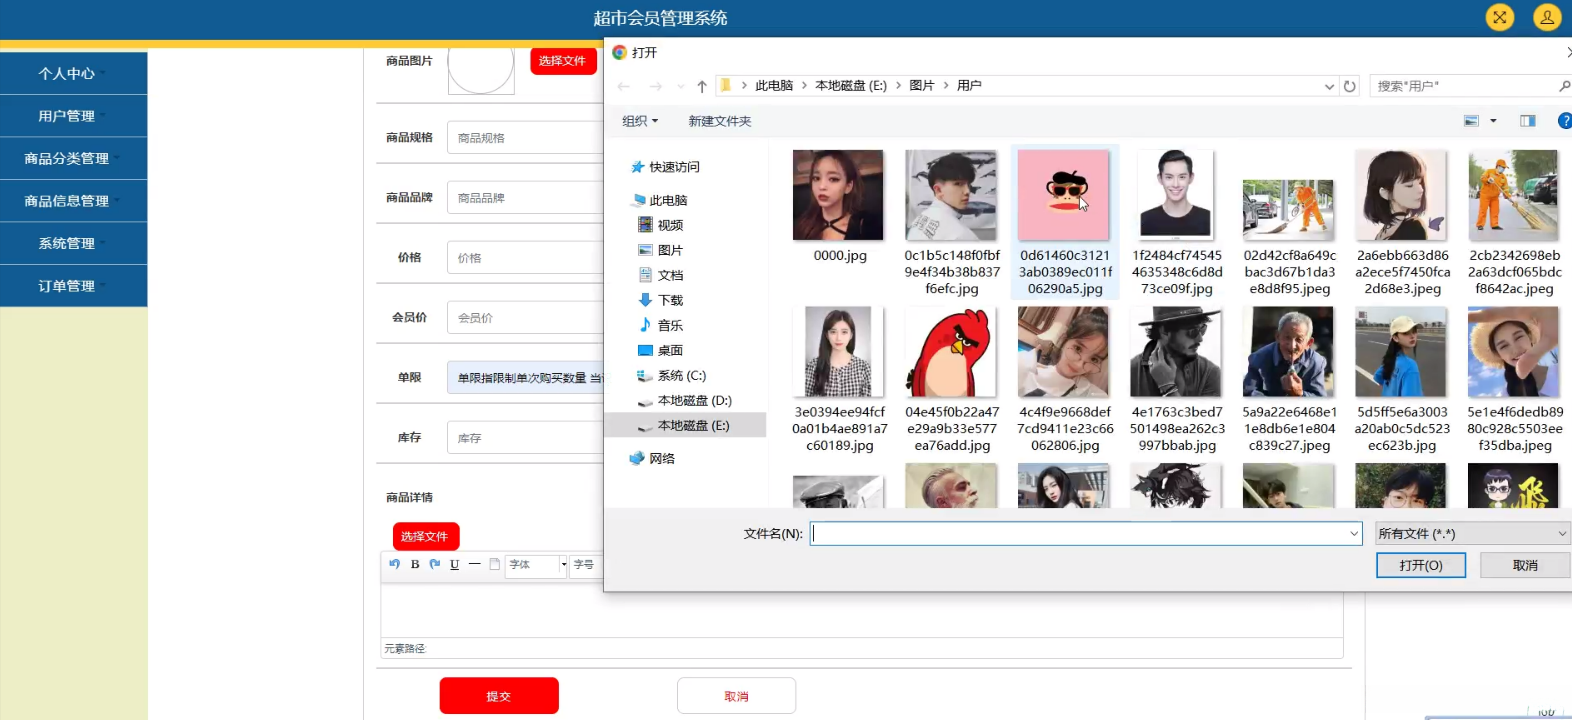Click 选择文件 under 商品详情
This screenshot has width=1572, height=720.
coord(426,537)
